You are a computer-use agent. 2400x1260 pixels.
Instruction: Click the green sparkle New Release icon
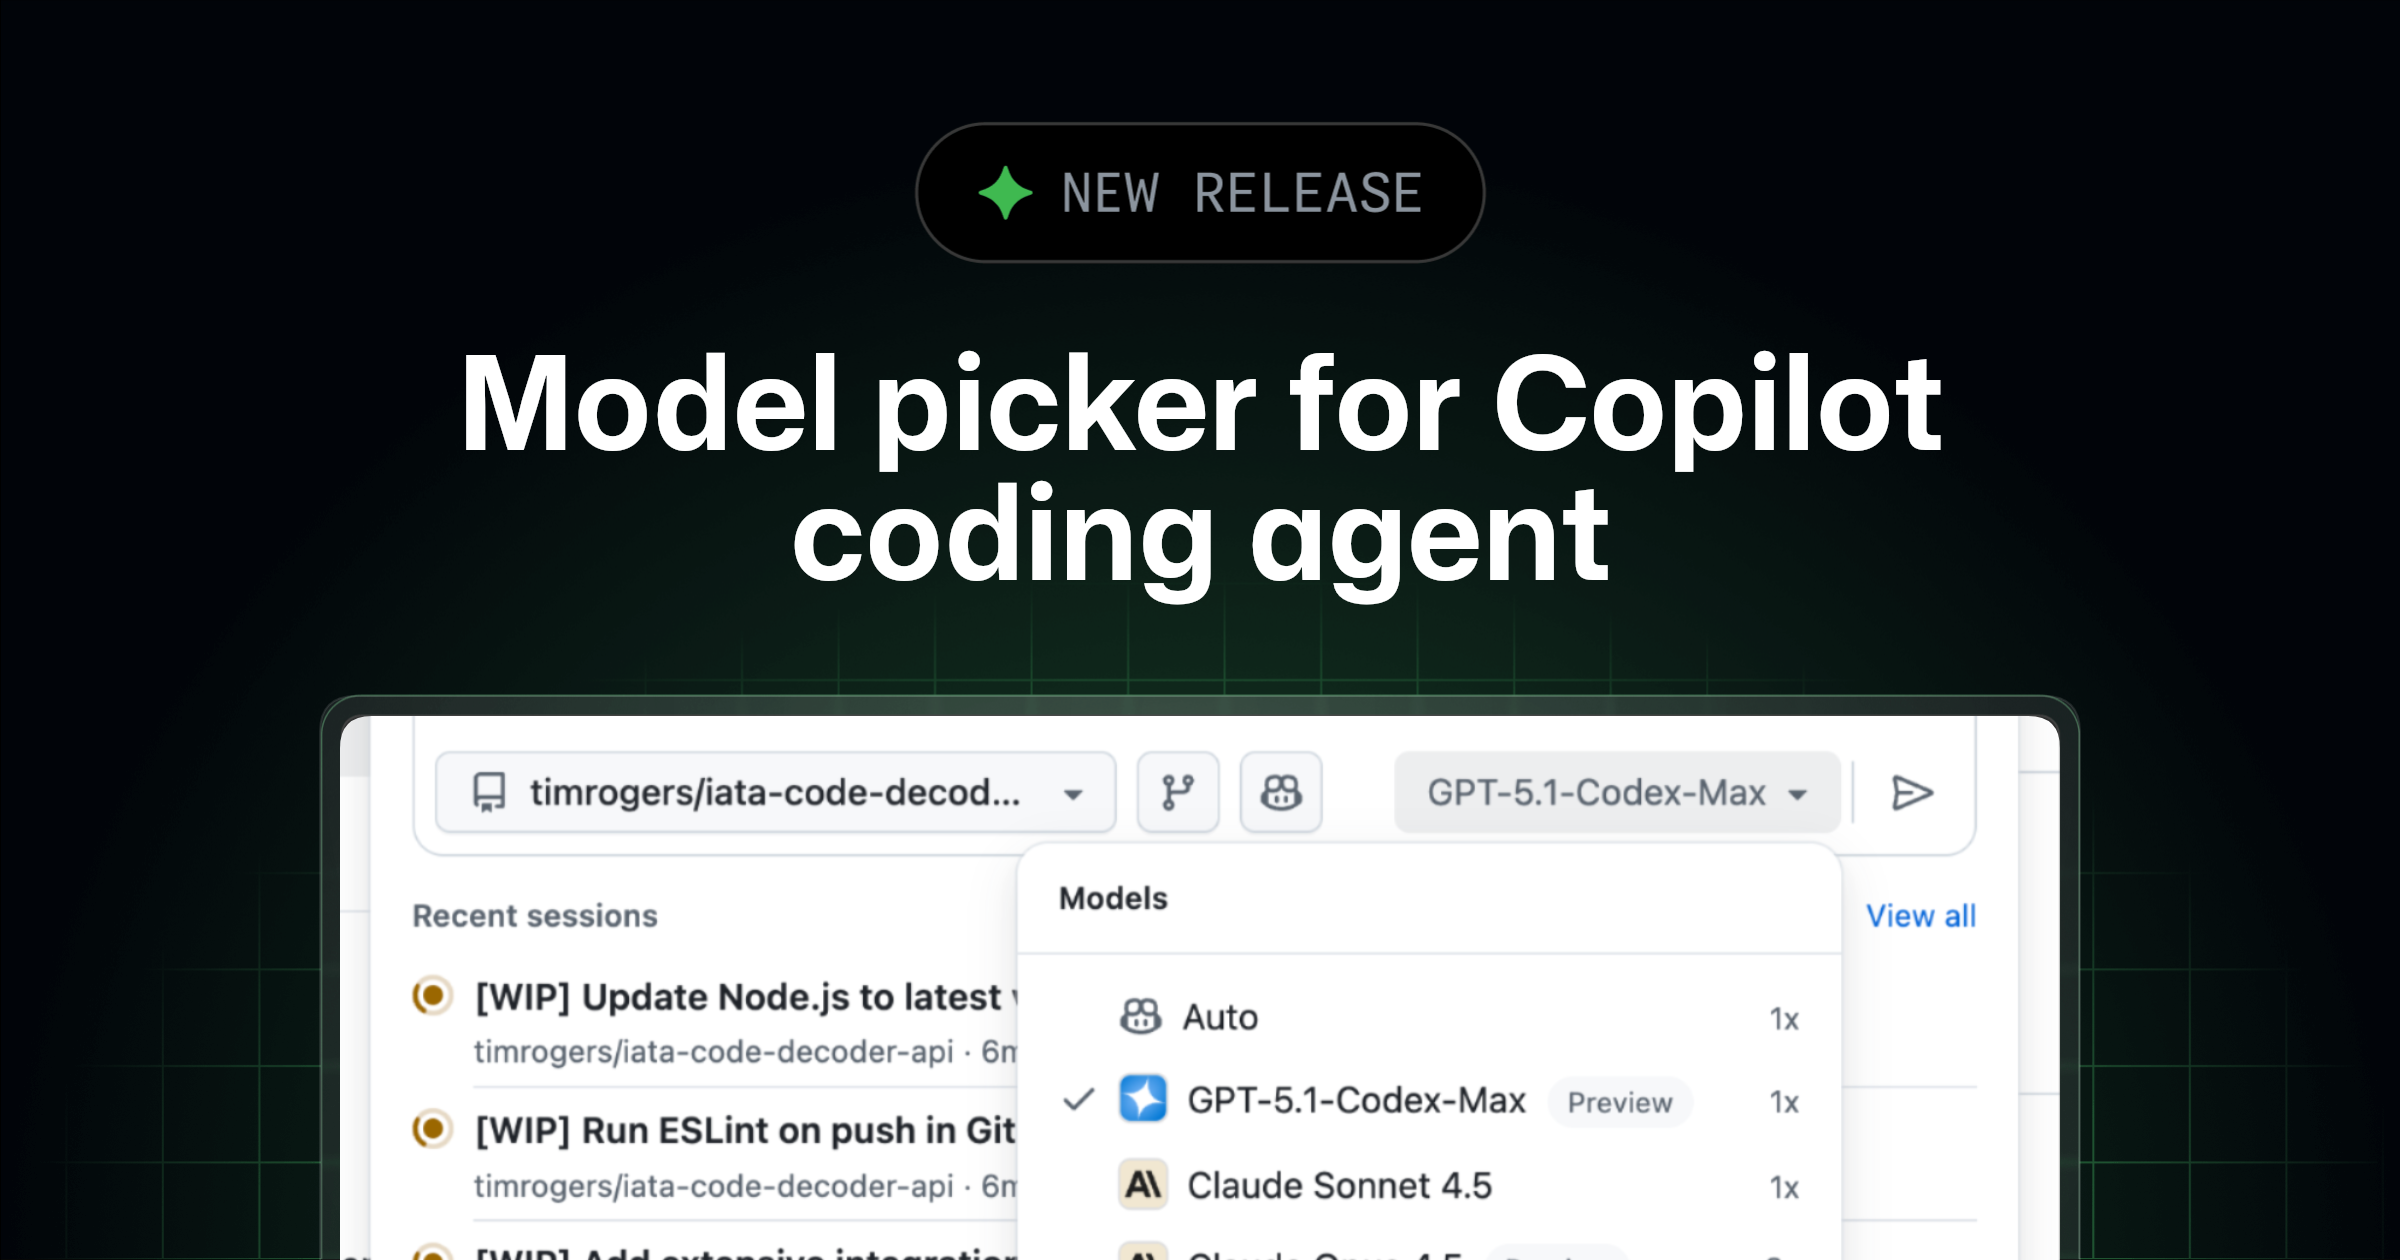(x=1005, y=193)
